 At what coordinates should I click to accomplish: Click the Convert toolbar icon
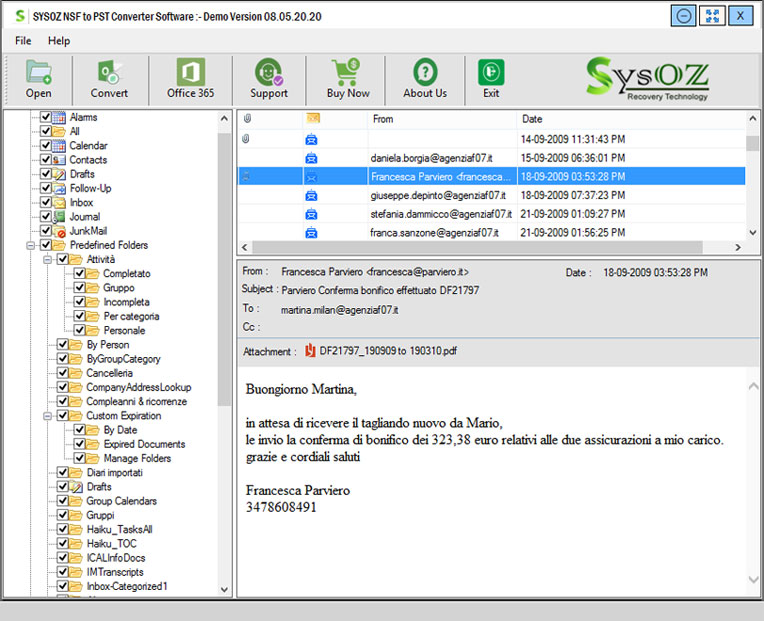pos(109,72)
